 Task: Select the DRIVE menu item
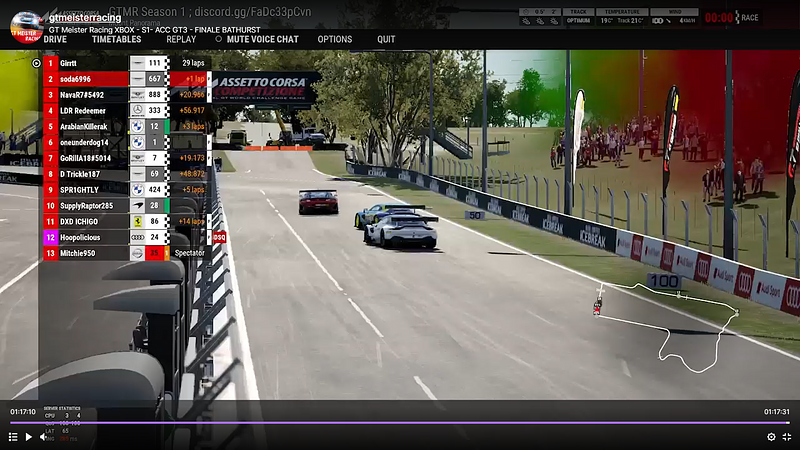[x=55, y=39]
